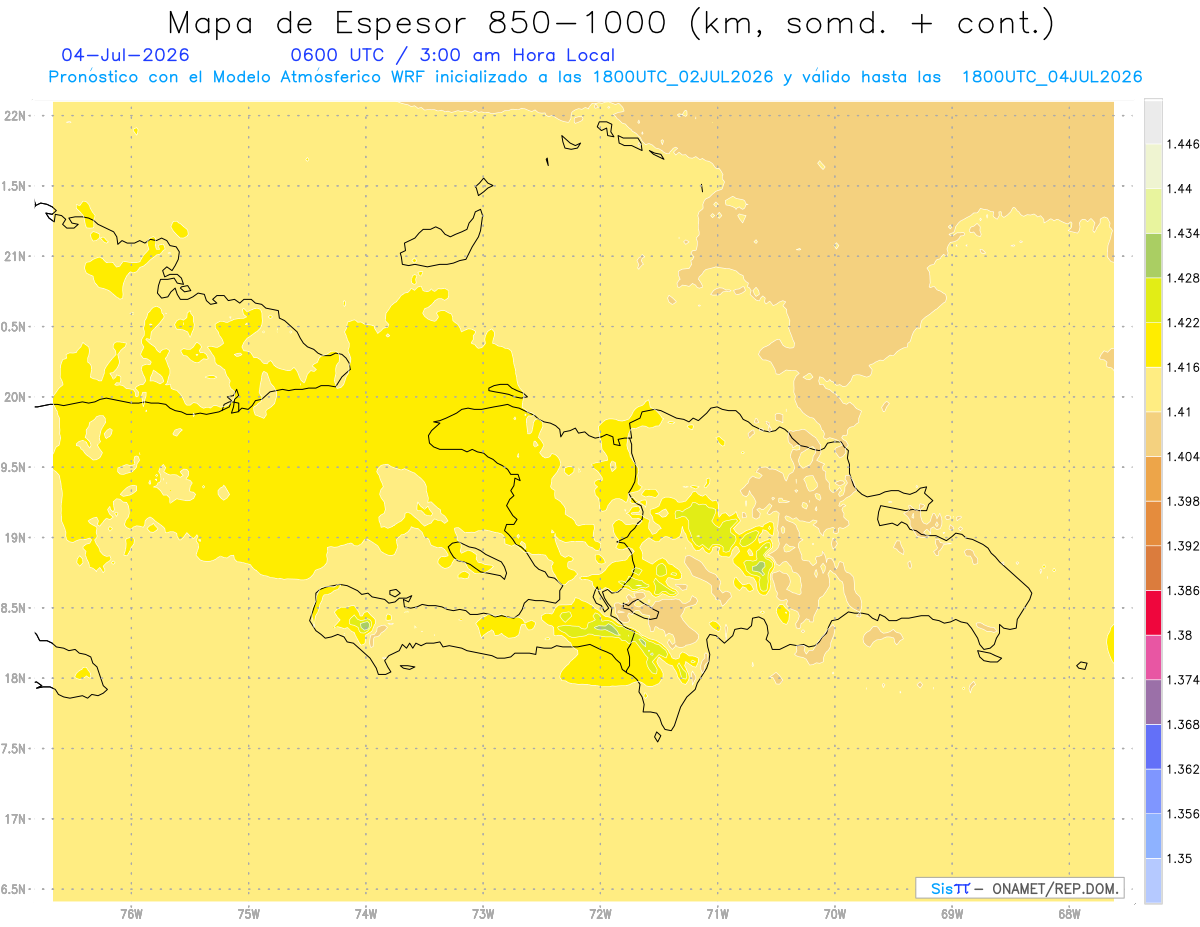Click the '8.5N' latitude label

pos(14,608)
